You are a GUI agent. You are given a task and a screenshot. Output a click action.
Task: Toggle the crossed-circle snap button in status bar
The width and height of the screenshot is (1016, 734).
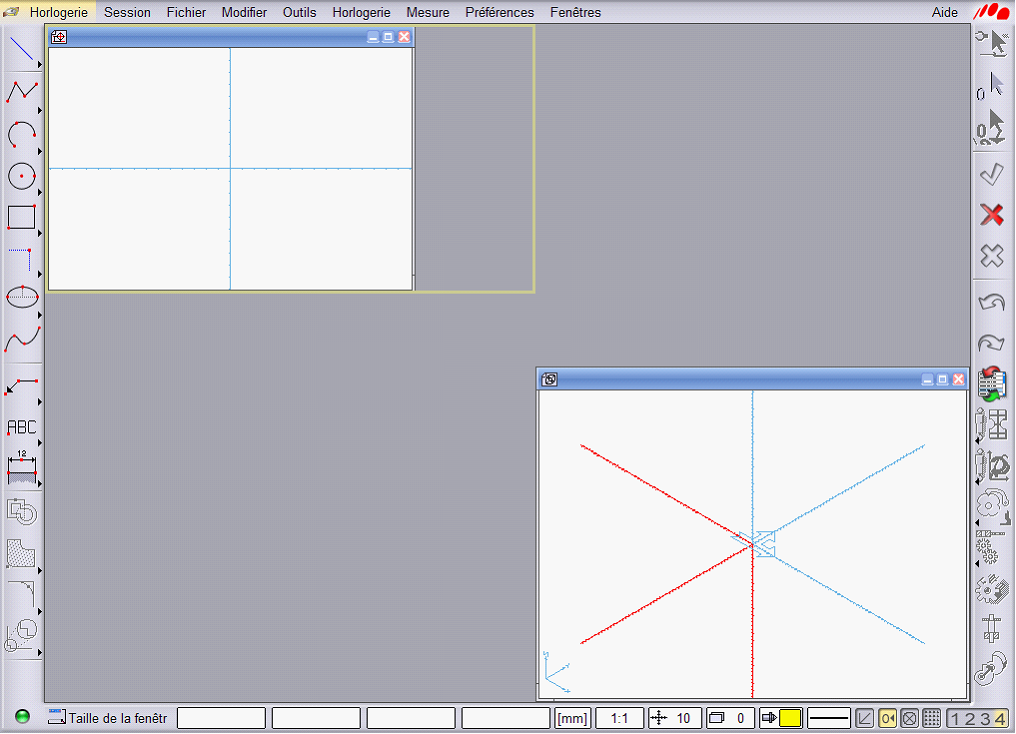[x=909, y=718]
